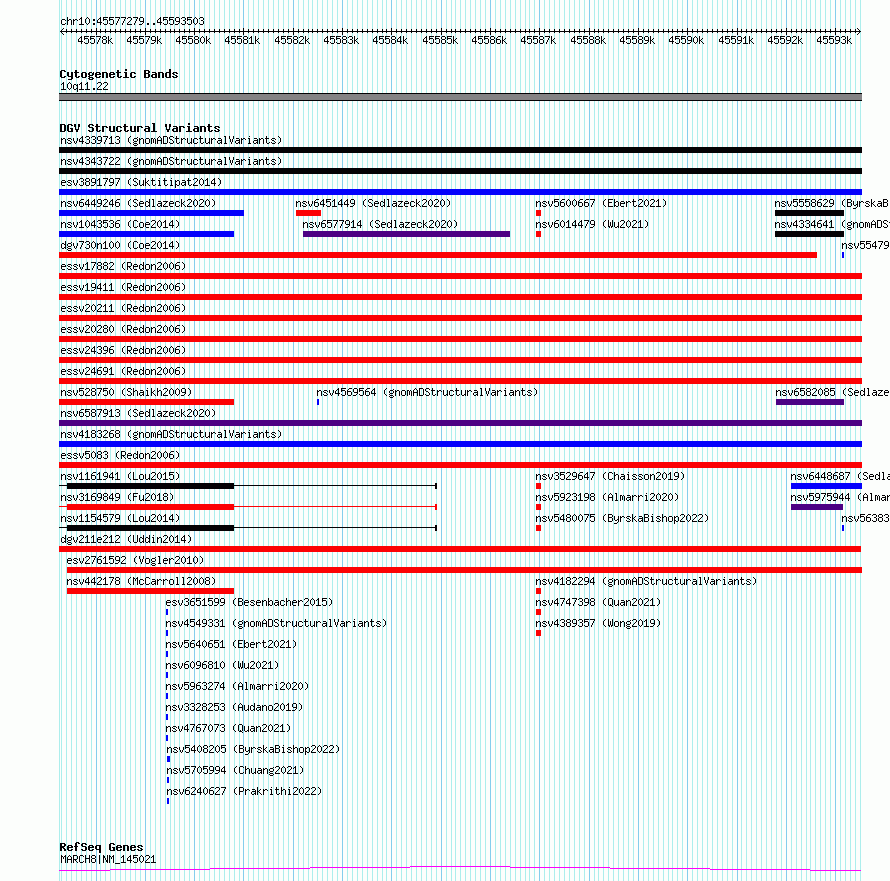Open nsv5705994 (Chuang2021) variant
Image resolution: width=890 pixels, height=881 pixels.
[235, 770]
